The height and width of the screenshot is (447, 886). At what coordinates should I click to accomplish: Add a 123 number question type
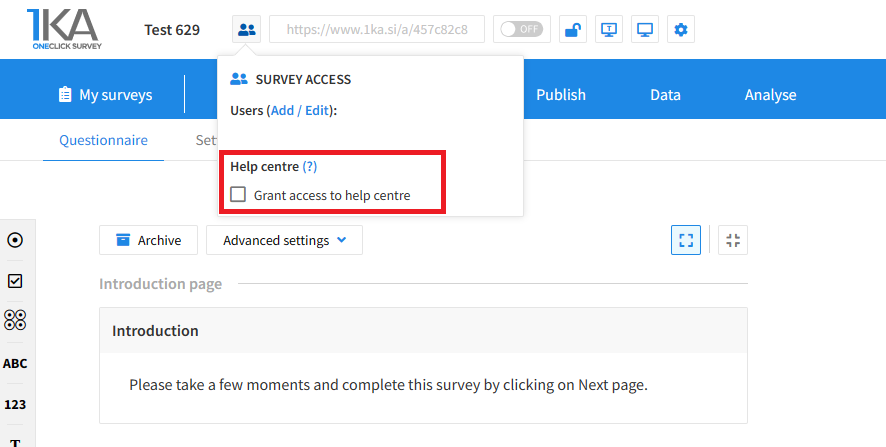click(15, 405)
